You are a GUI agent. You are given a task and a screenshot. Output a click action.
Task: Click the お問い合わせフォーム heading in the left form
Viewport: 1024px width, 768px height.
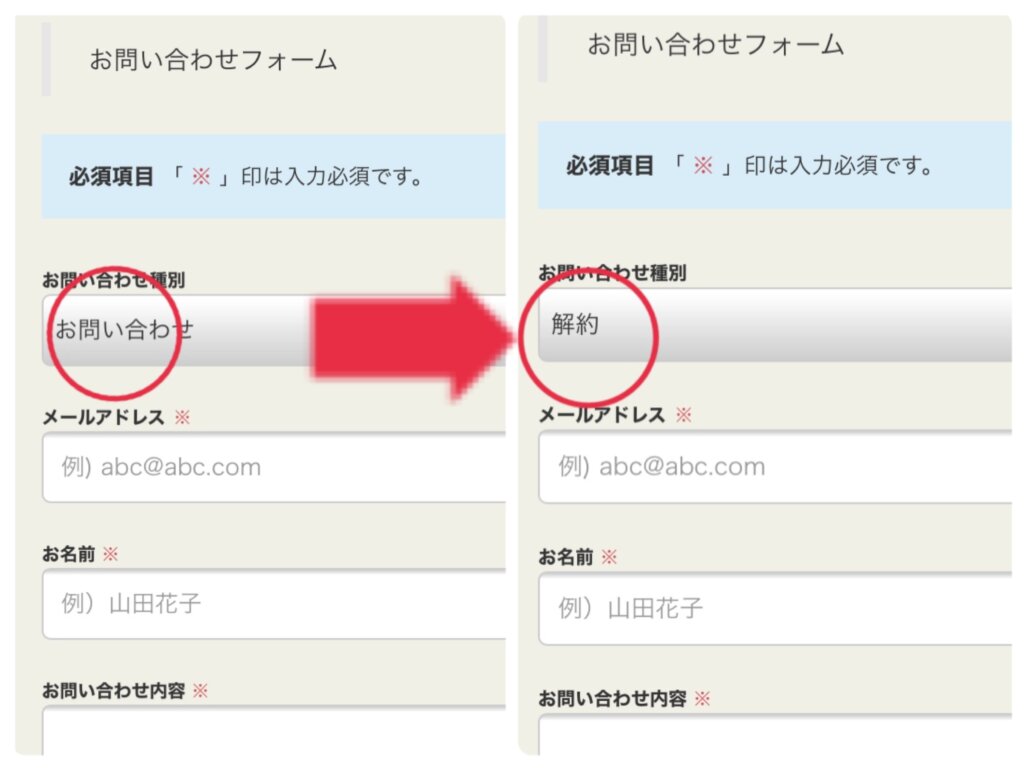(x=213, y=60)
